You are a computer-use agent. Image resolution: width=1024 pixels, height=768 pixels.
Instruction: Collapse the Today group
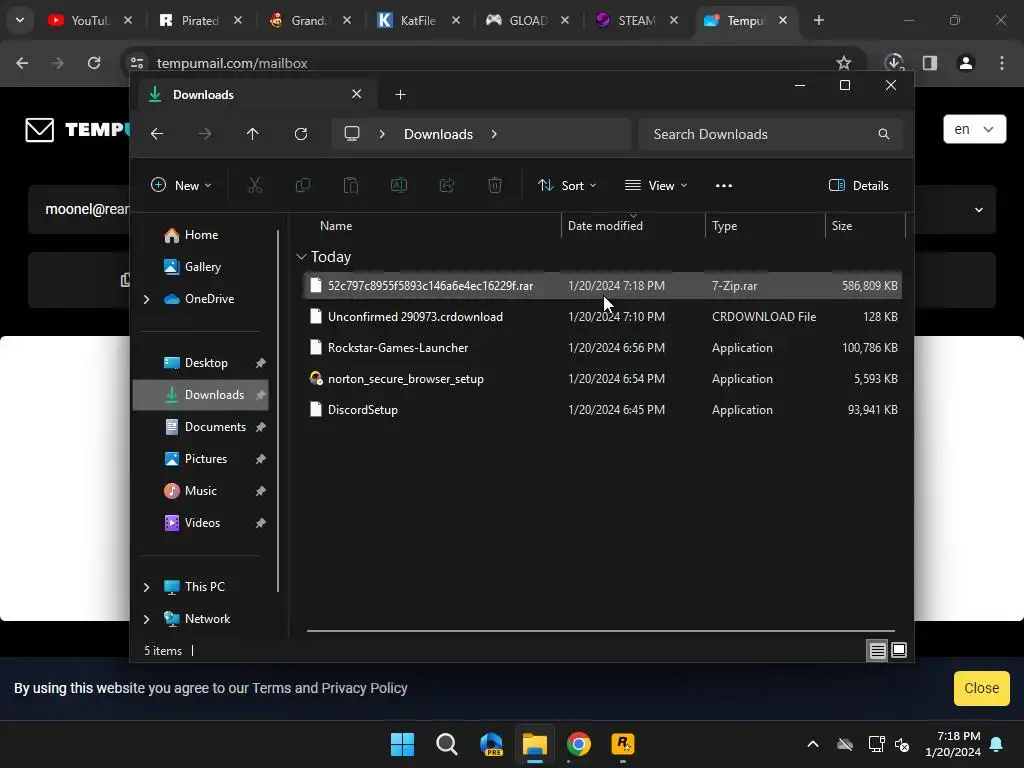pos(301,257)
